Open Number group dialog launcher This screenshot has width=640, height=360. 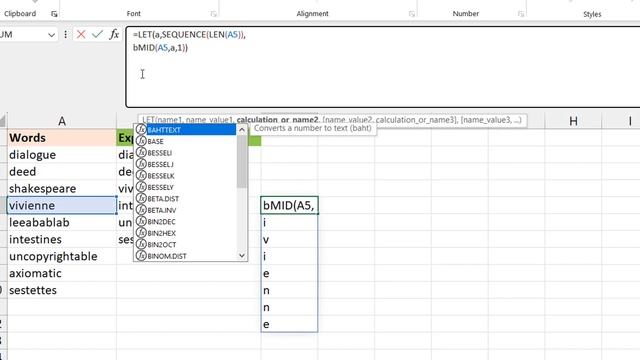coord(521,14)
